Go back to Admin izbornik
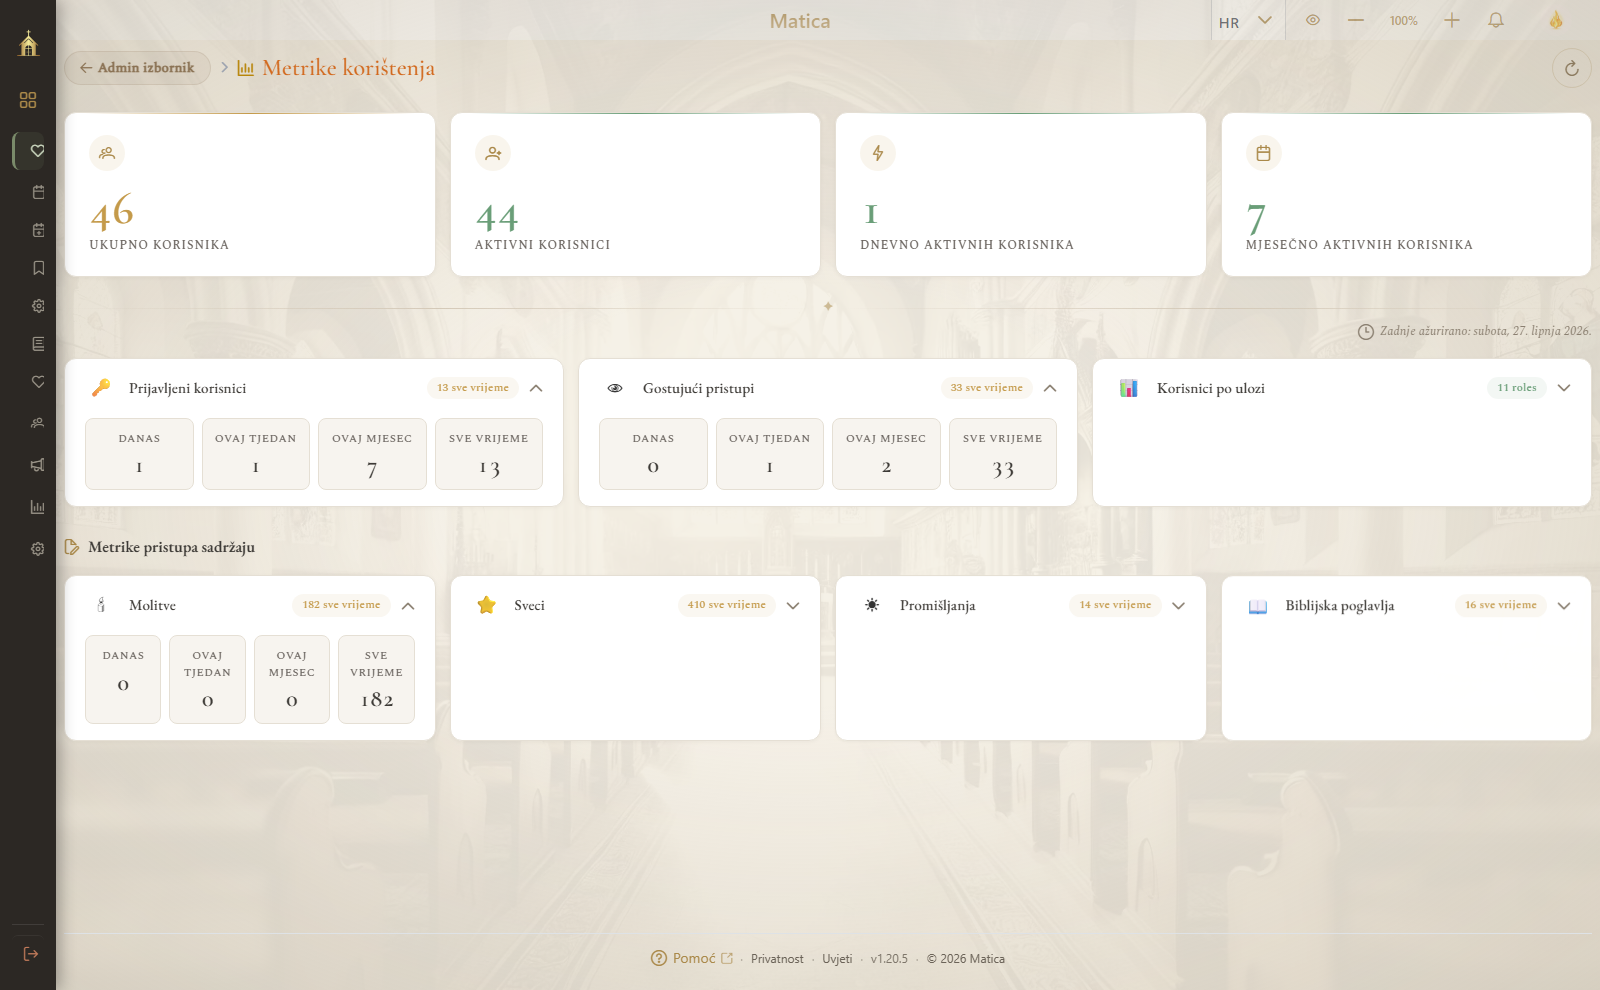1600x990 pixels. coord(137,68)
